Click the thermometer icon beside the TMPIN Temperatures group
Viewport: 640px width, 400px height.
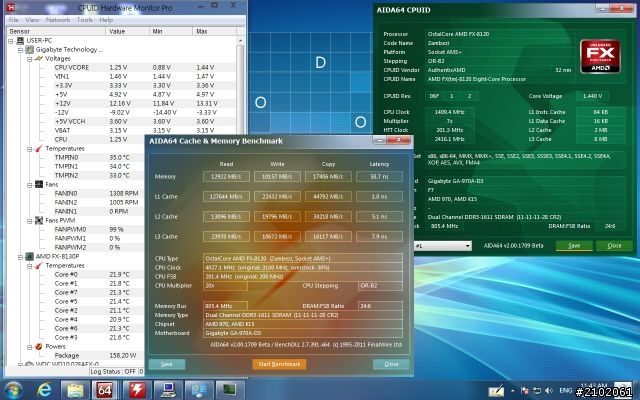pos(39,149)
